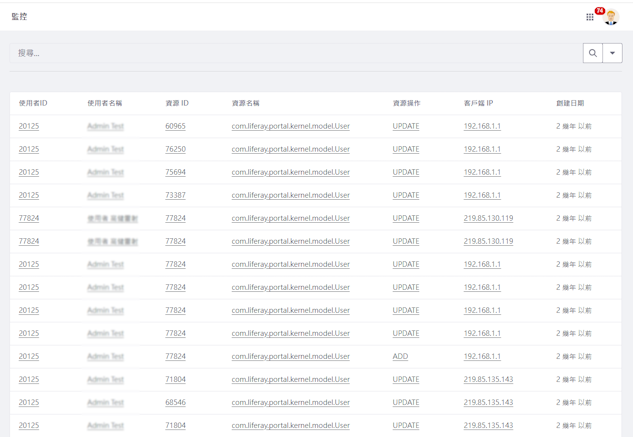Click the 資源 ID column header

click(177, 103)
